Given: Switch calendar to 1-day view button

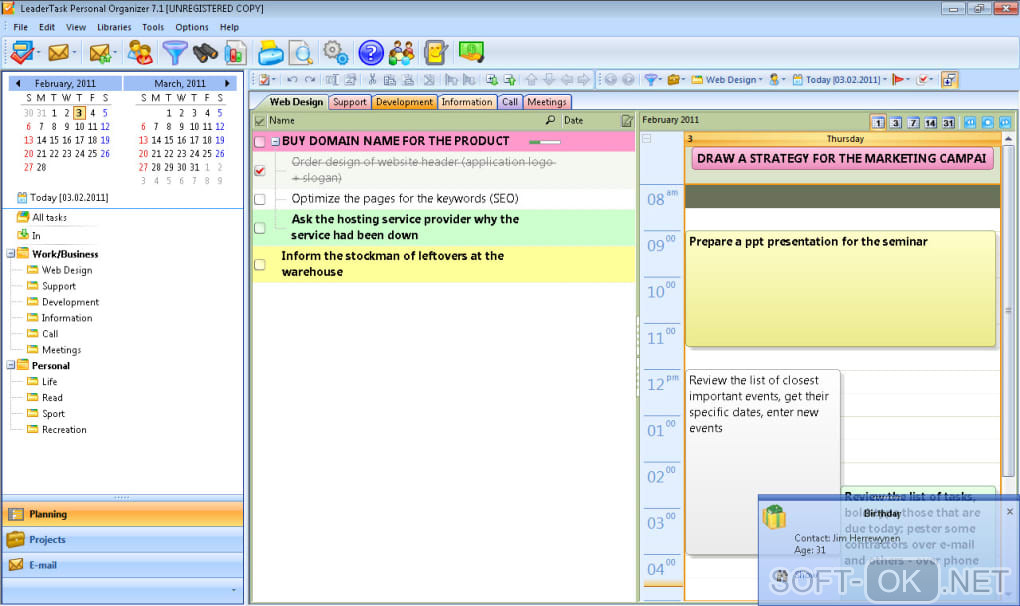Looking at the screenshot, I should [x=878, y=122].
